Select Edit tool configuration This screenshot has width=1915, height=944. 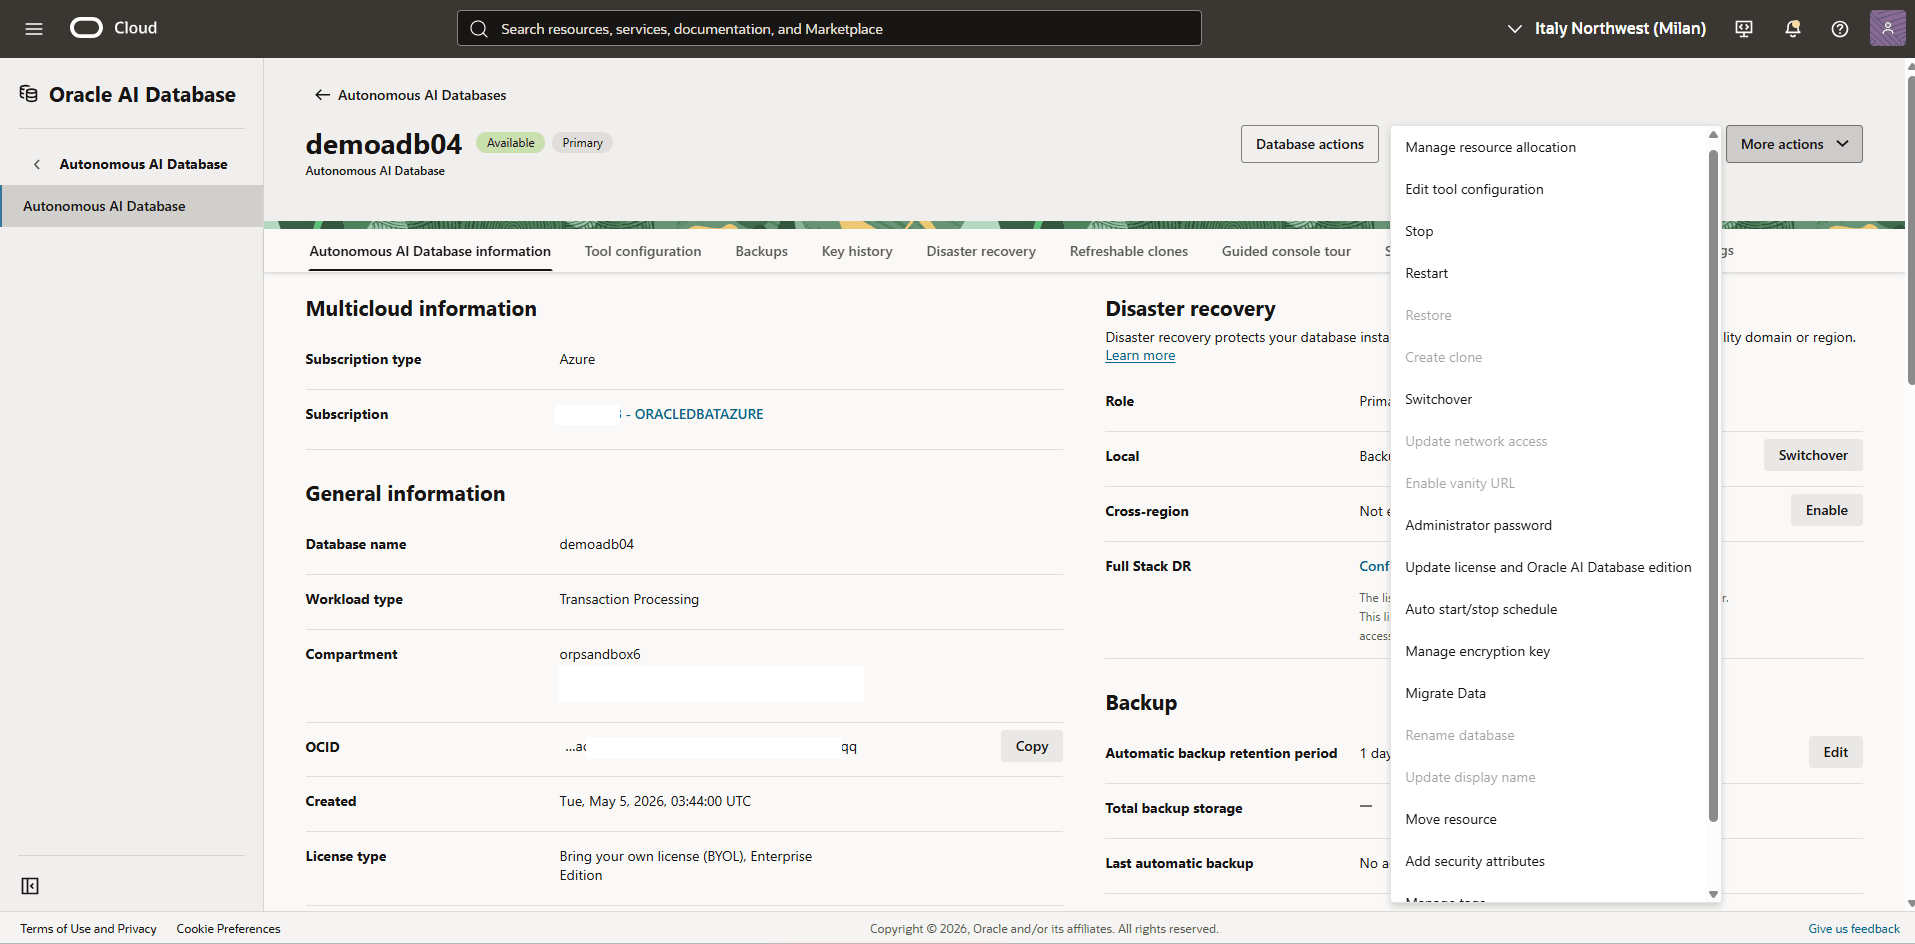(x=1474, y=189)
